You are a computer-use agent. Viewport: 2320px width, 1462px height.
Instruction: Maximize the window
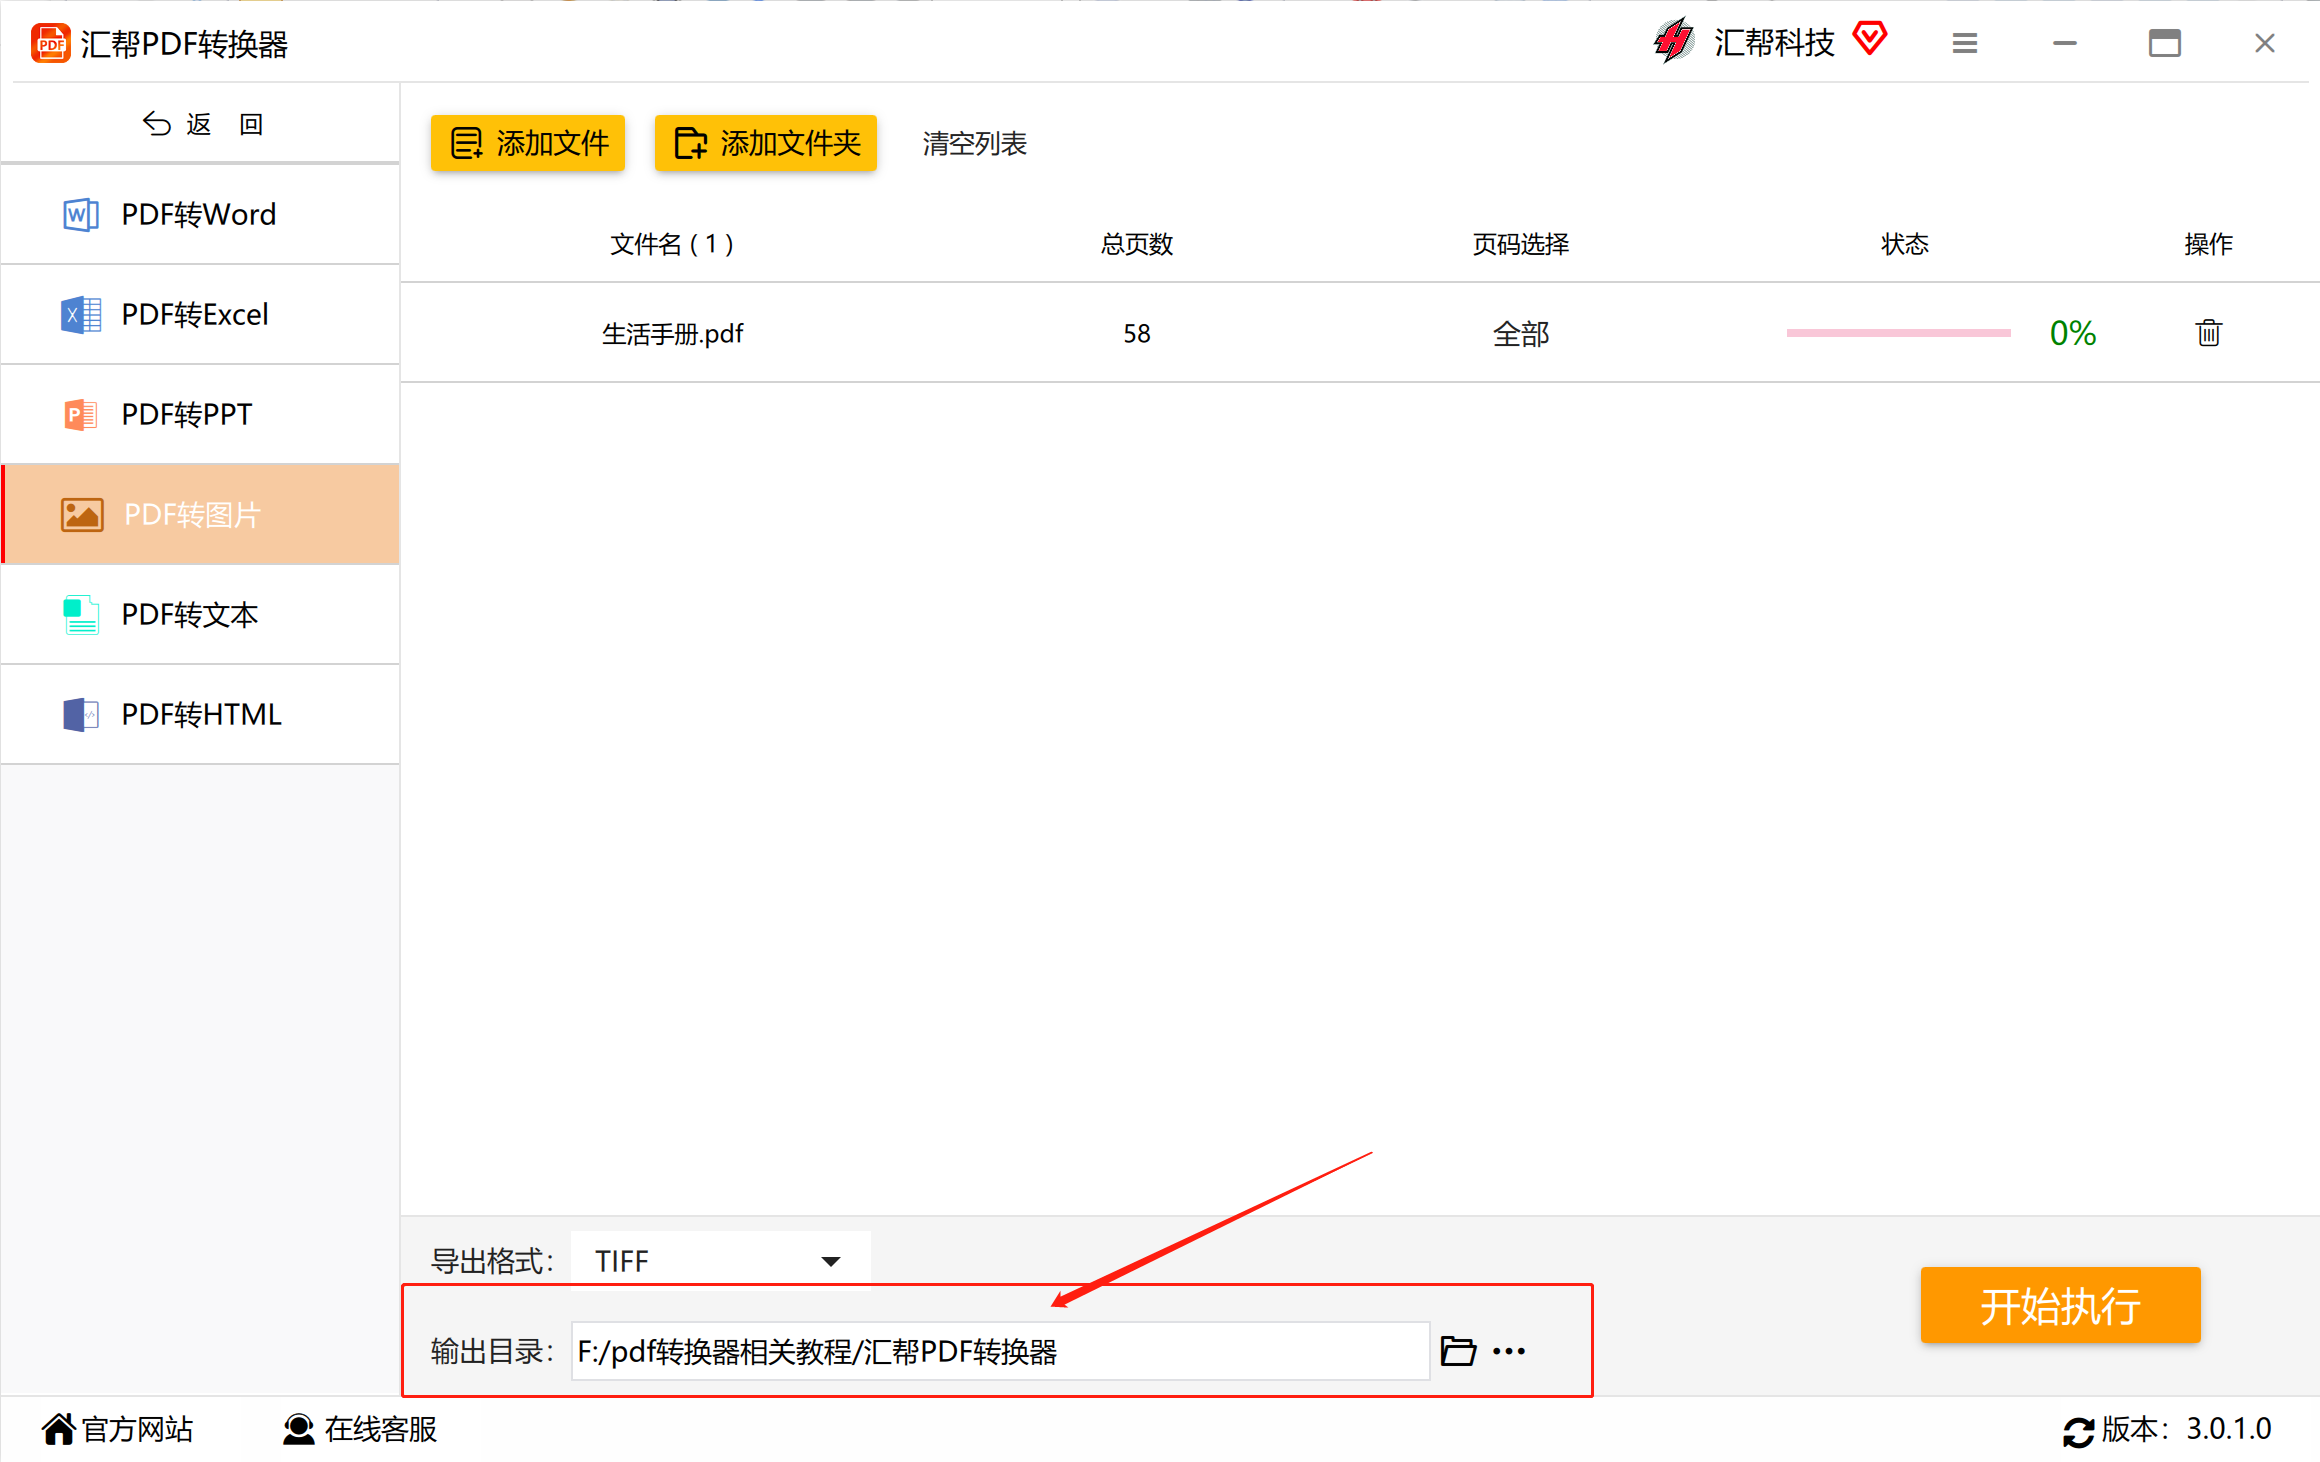[2165, 43]
